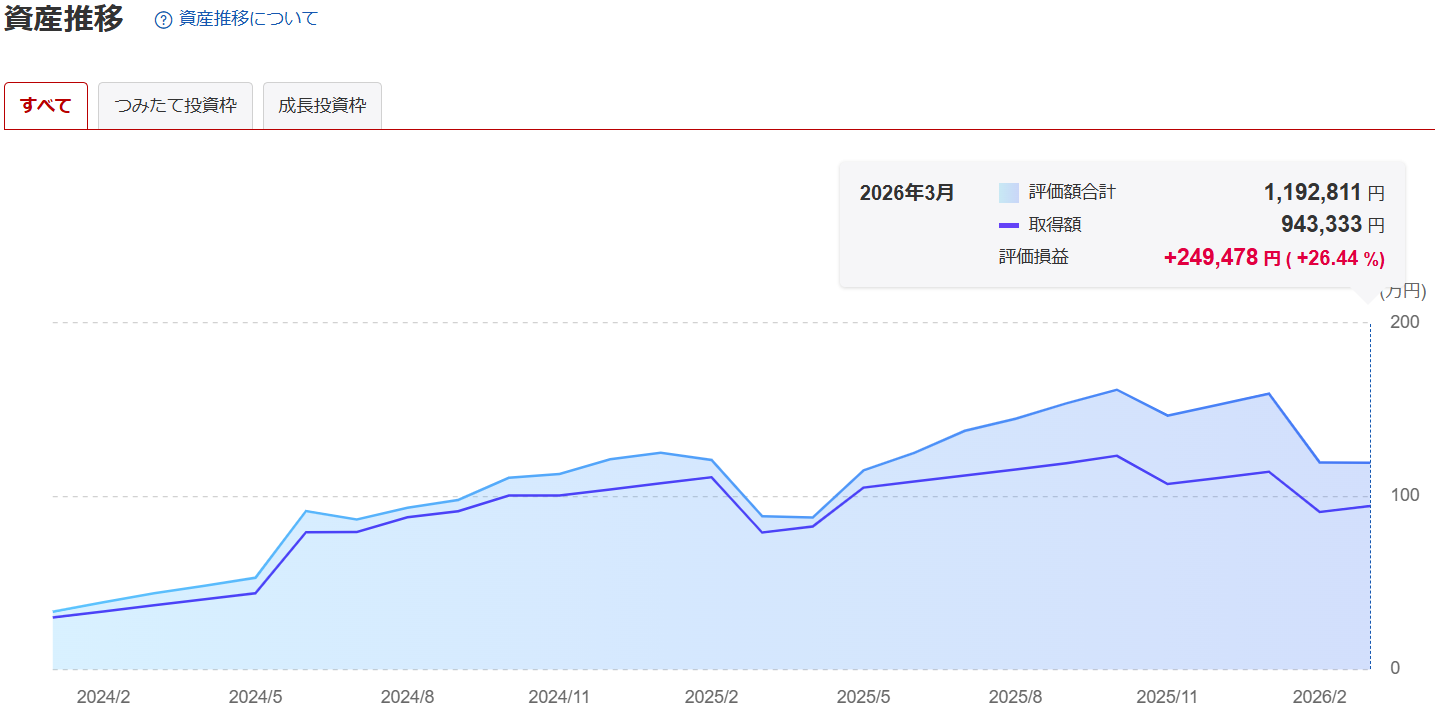Click the 取得額 purple line legend marker

pyautogui.click(x=1008, y=225)
